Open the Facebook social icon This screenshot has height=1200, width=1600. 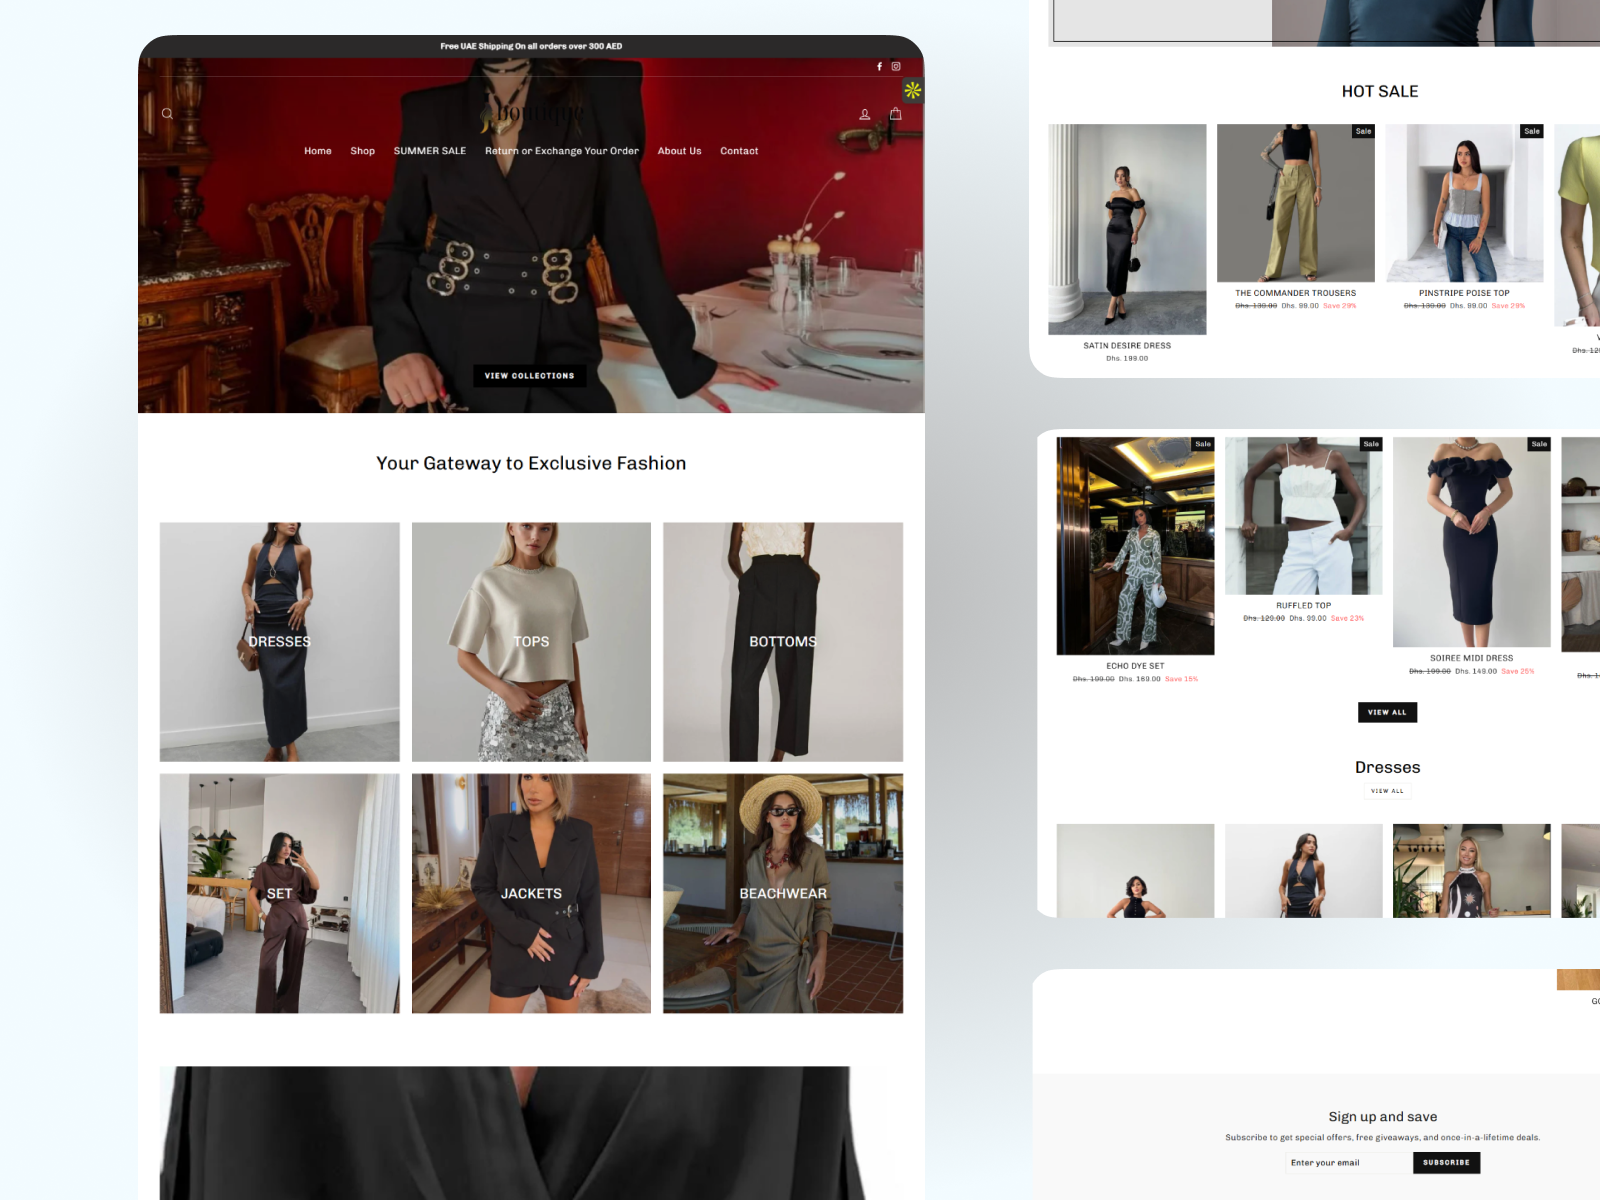pyautogui.click(x=880, y=67)
